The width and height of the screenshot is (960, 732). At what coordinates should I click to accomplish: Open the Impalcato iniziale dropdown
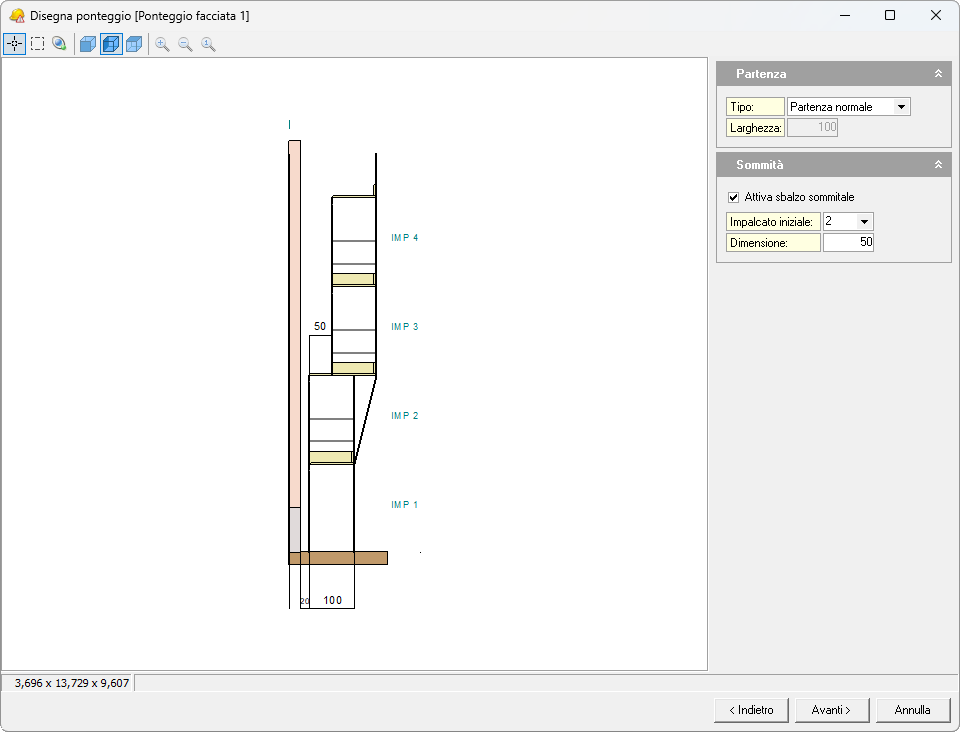(864, 222)
